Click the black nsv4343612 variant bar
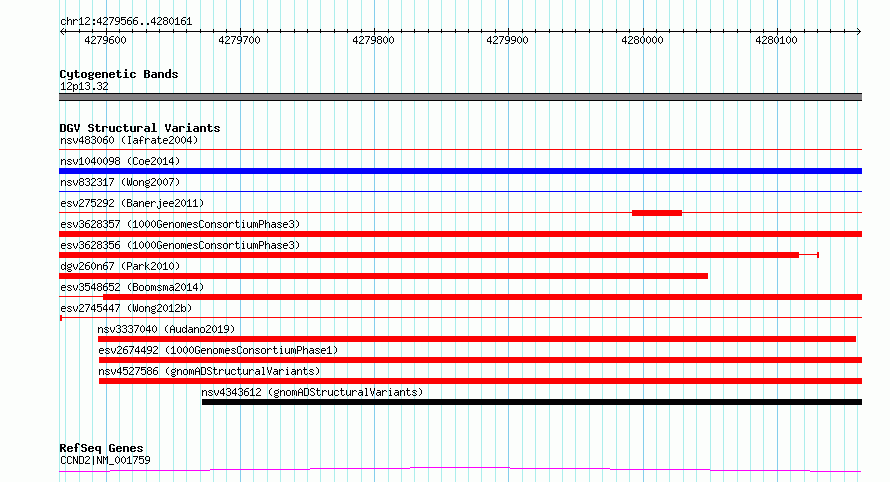The image size is (890, 482). coord(532,402)
